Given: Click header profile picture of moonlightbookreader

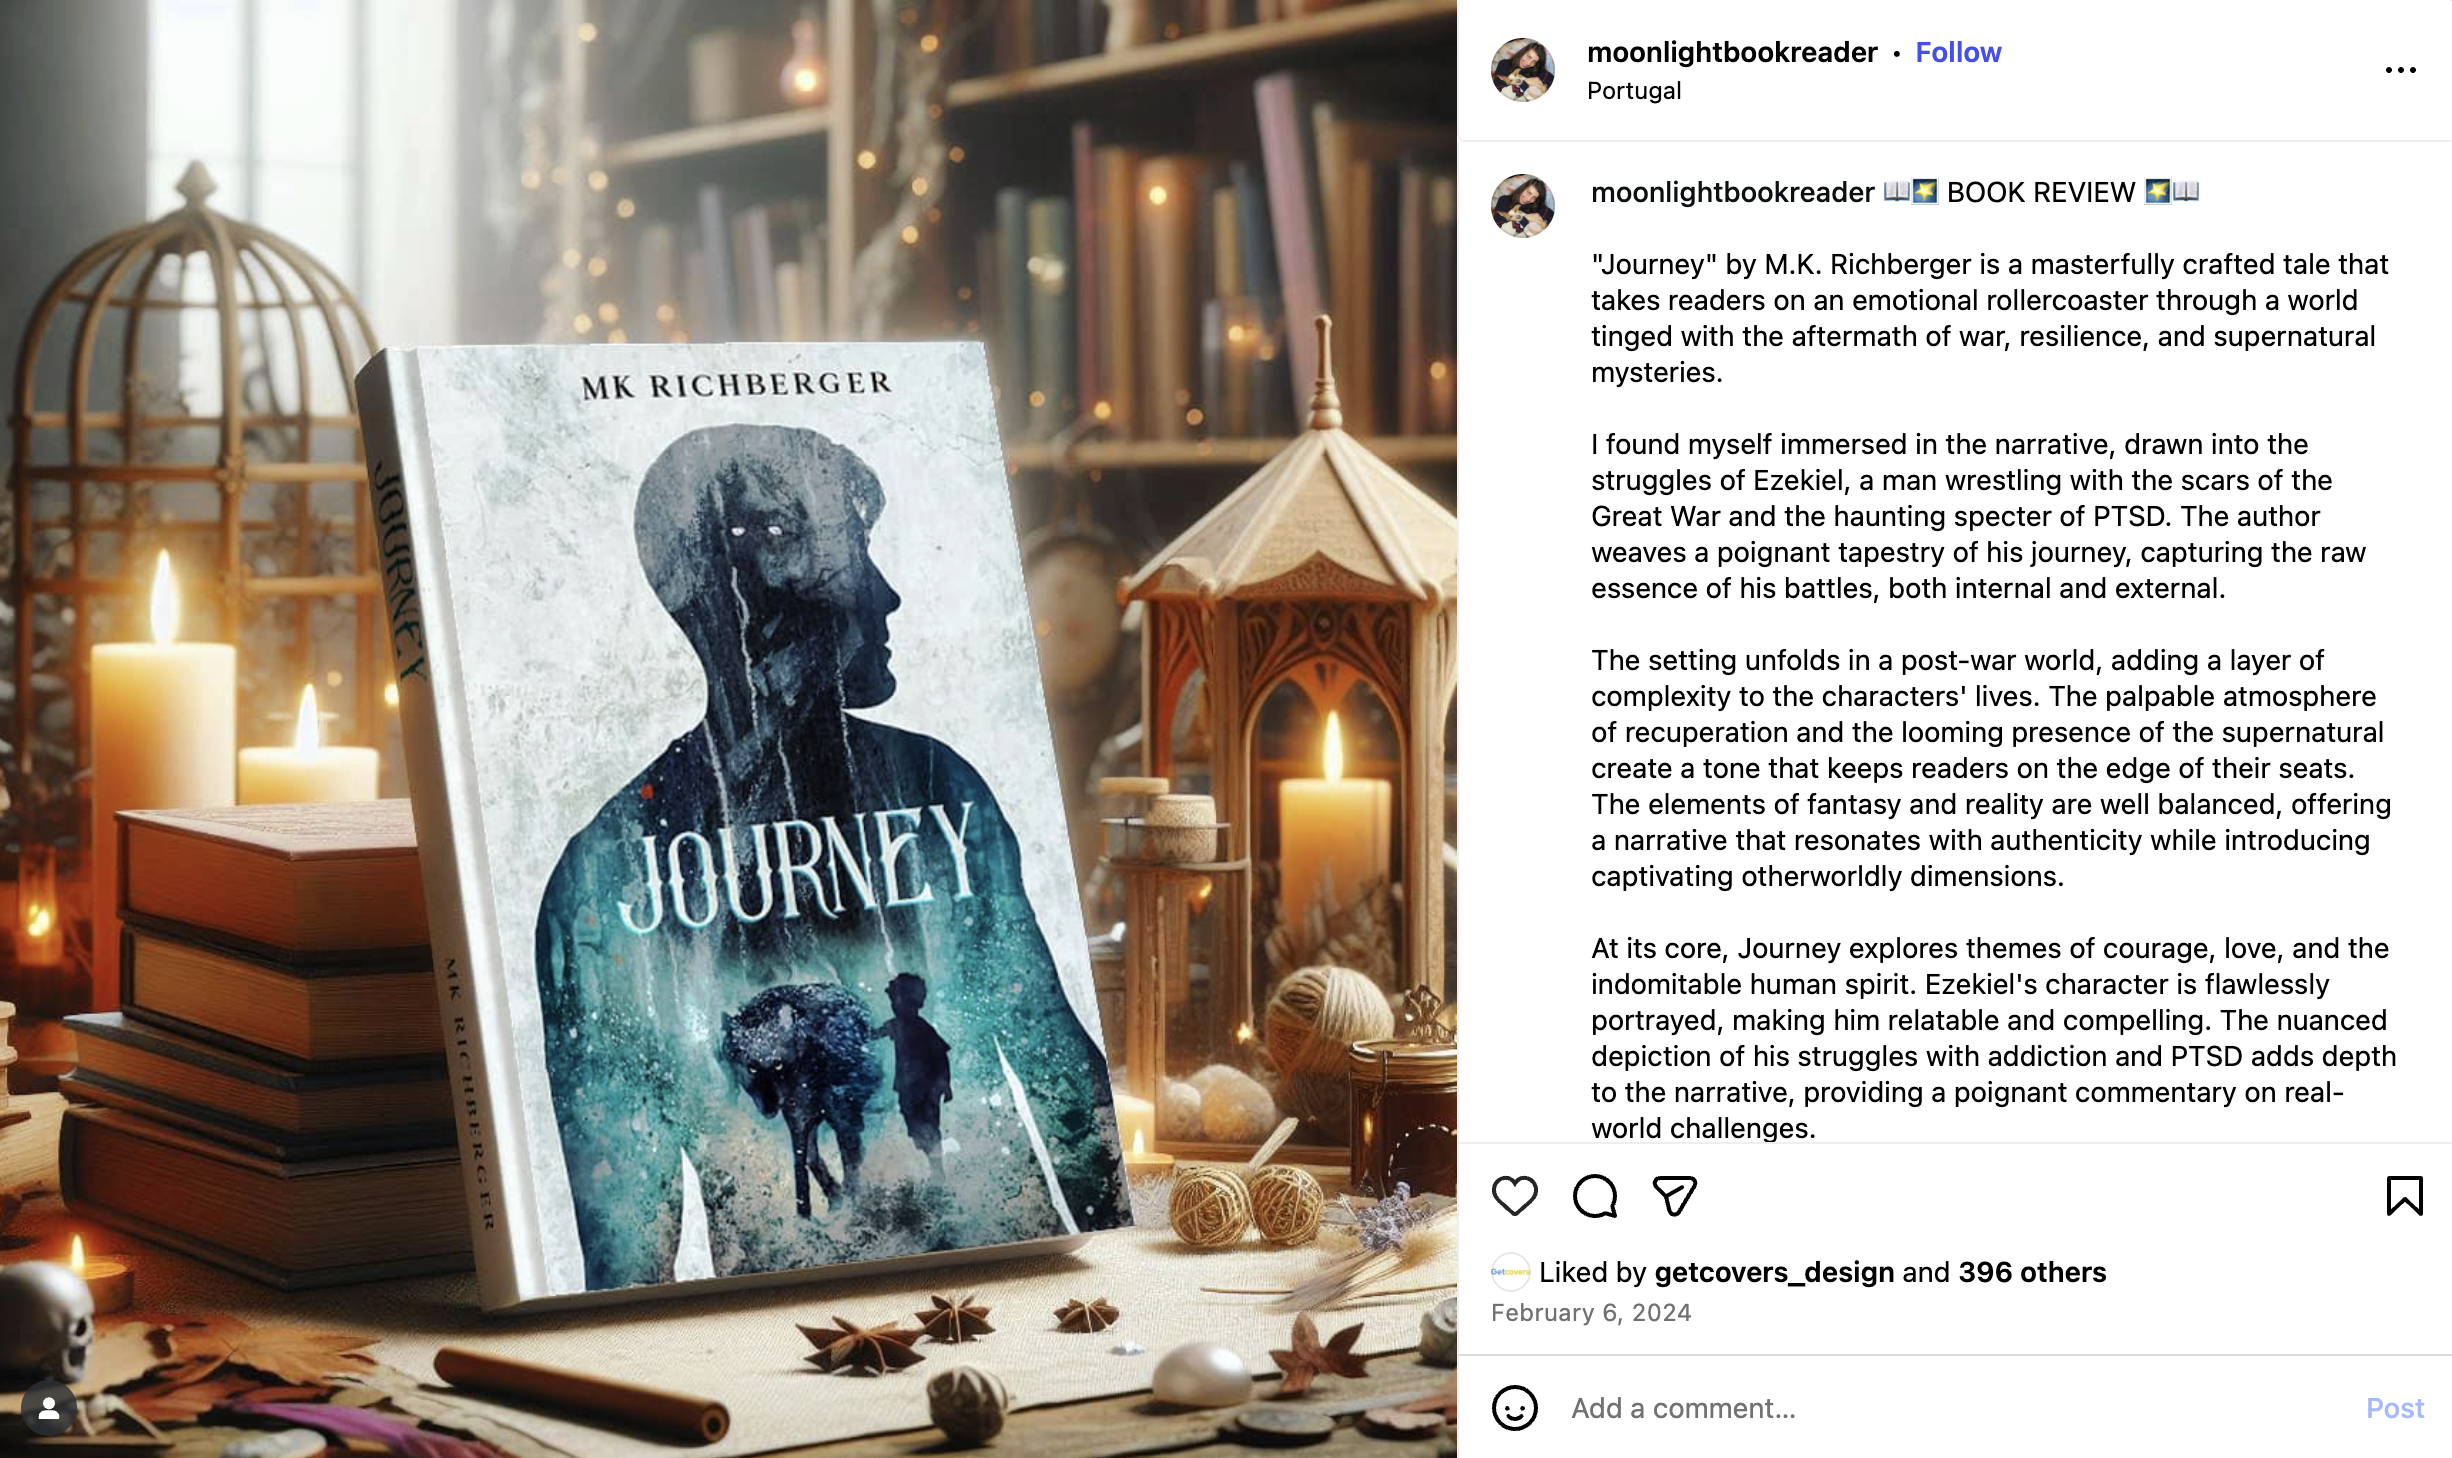Looking at the screenshot, I should 1522,70.
